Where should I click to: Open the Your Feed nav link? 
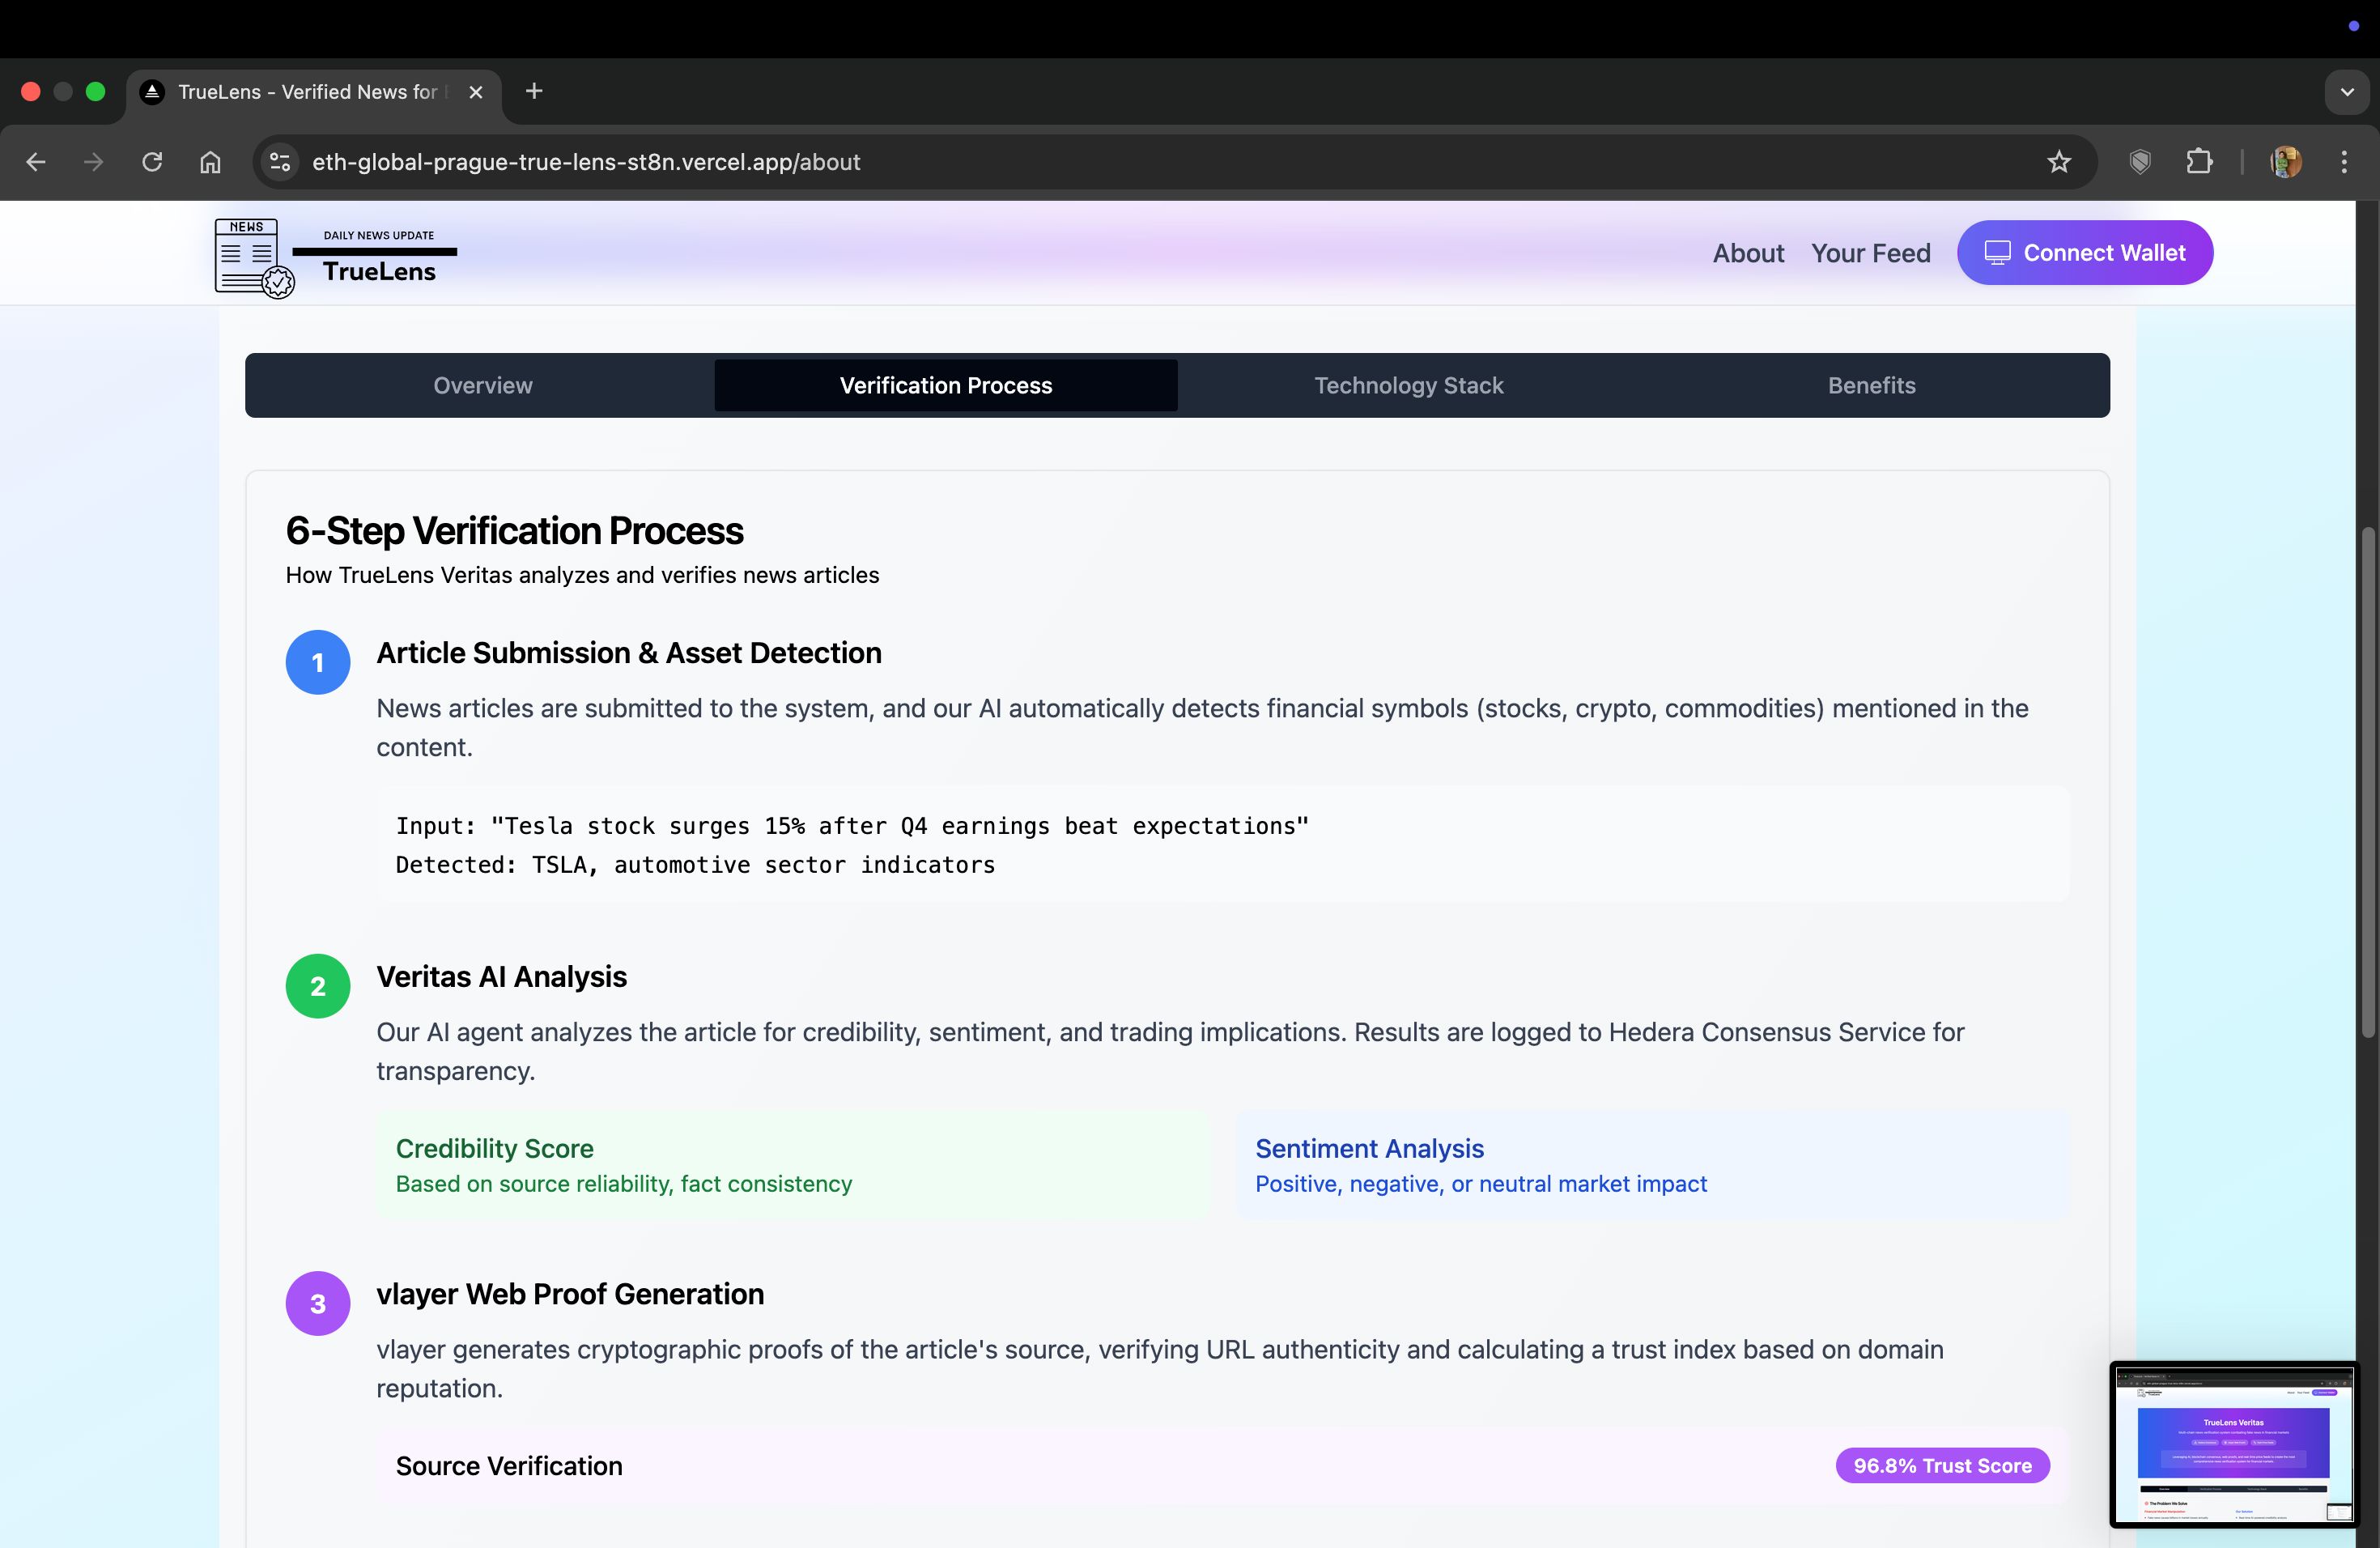point(1870,253)
